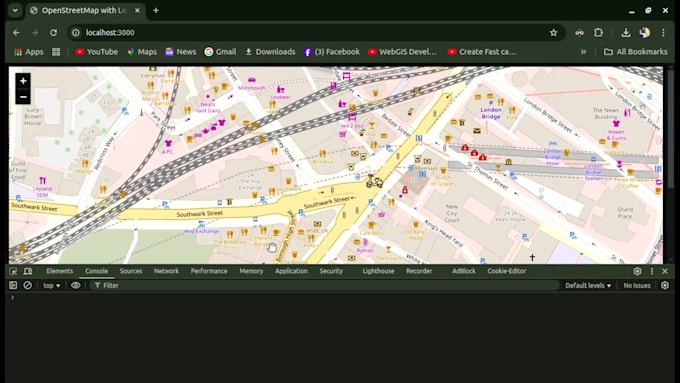Open the Create Fast ca... bookmark
Viewport: 680px width, 383px height.
pyautogui.click(x=482, y=52)
